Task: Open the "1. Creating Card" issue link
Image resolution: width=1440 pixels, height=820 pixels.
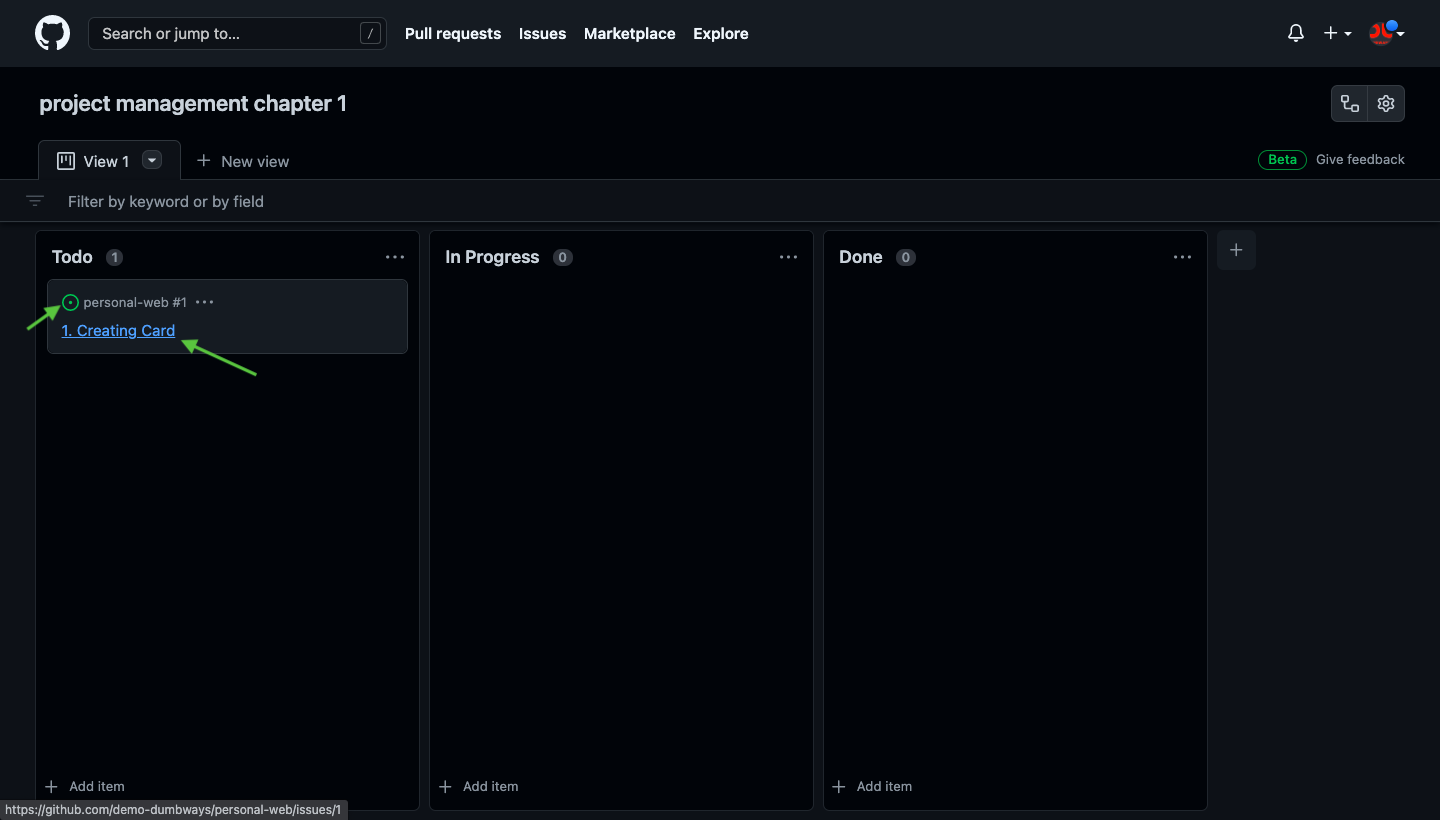Action: 118,331
